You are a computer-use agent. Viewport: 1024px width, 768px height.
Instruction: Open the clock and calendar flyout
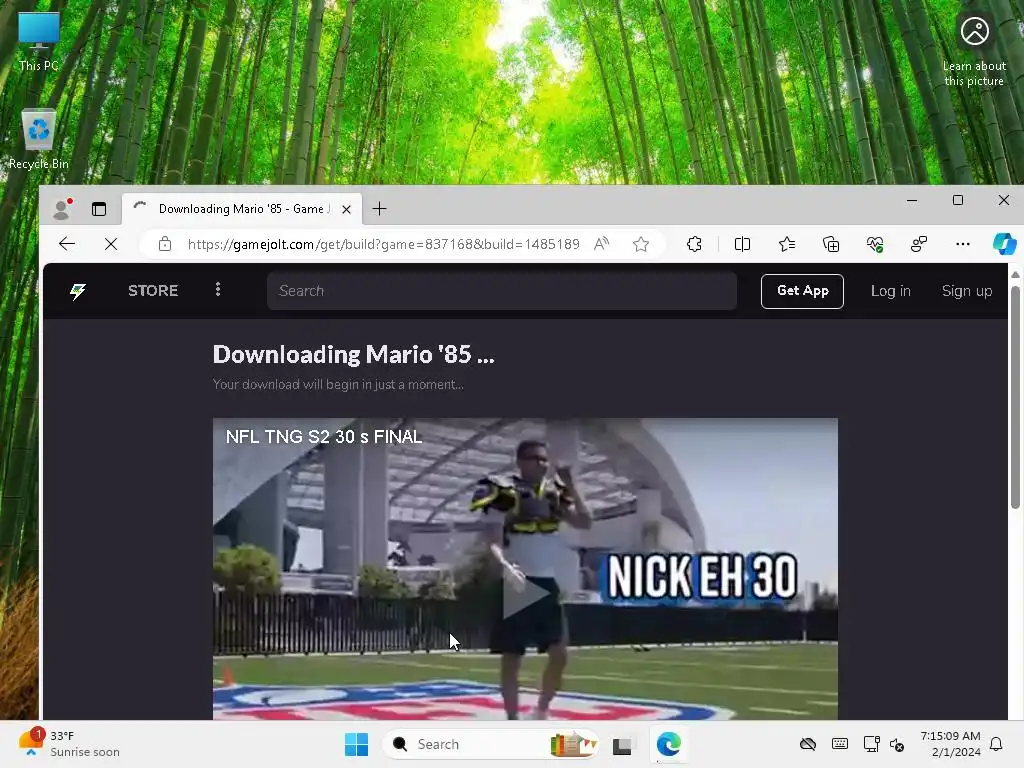coord(950,744)
